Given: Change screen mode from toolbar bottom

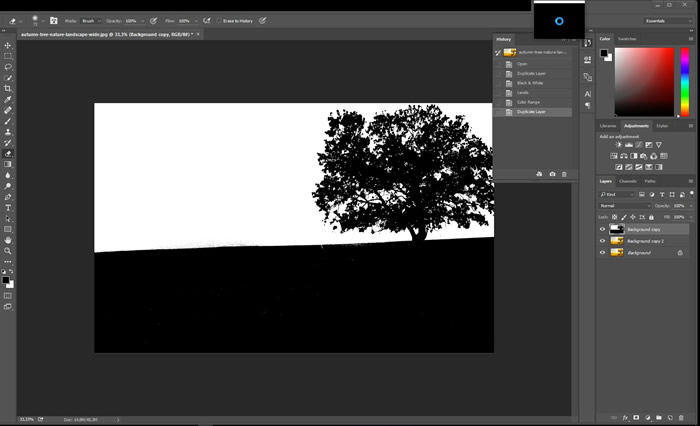Looking at the screenshot, I should coord(8,307).
